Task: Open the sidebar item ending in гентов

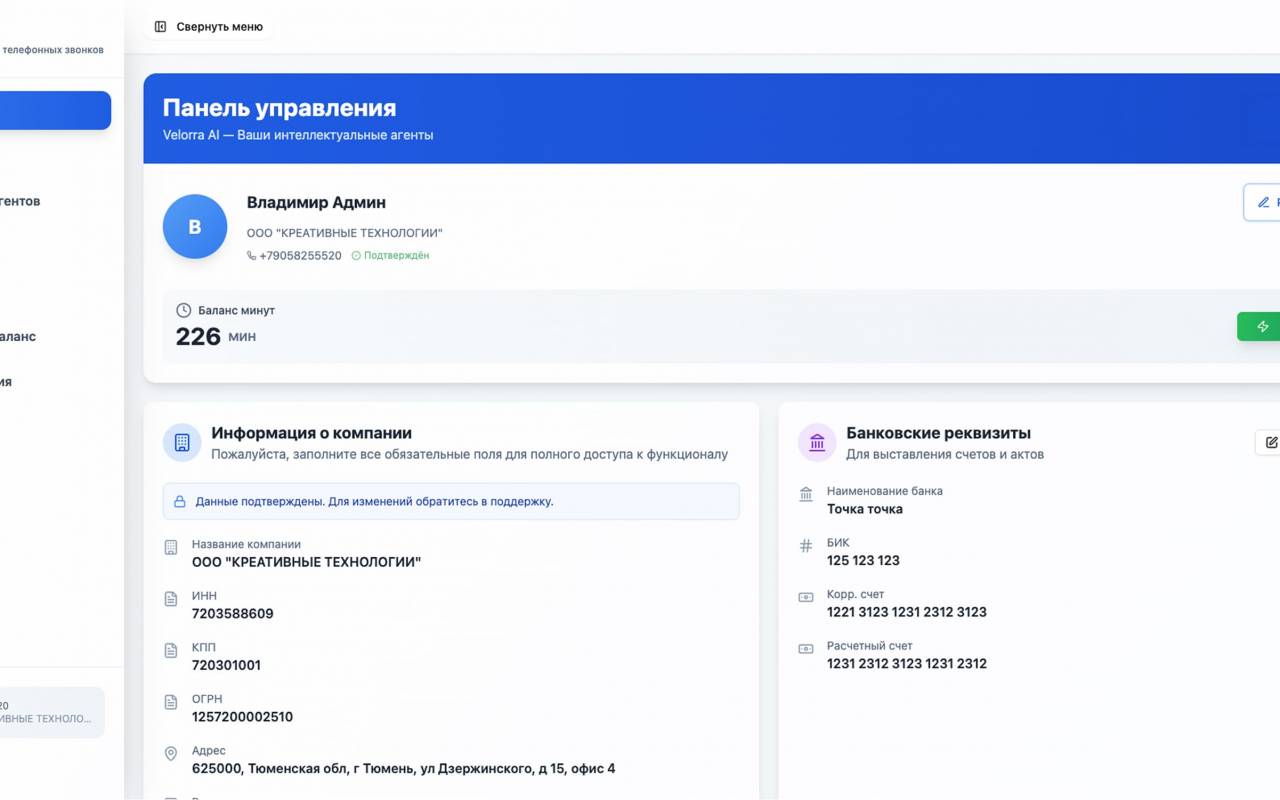Action: [20, 201]
